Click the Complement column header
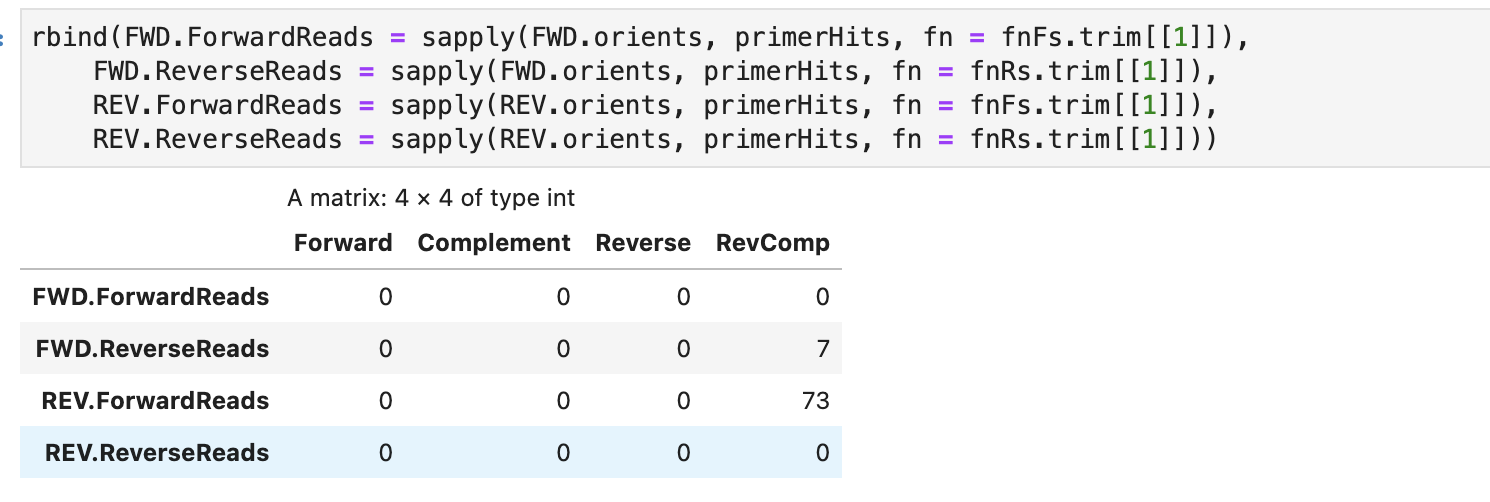The width and height of the screenshot is (1490, 502). [x=494, y=243]
